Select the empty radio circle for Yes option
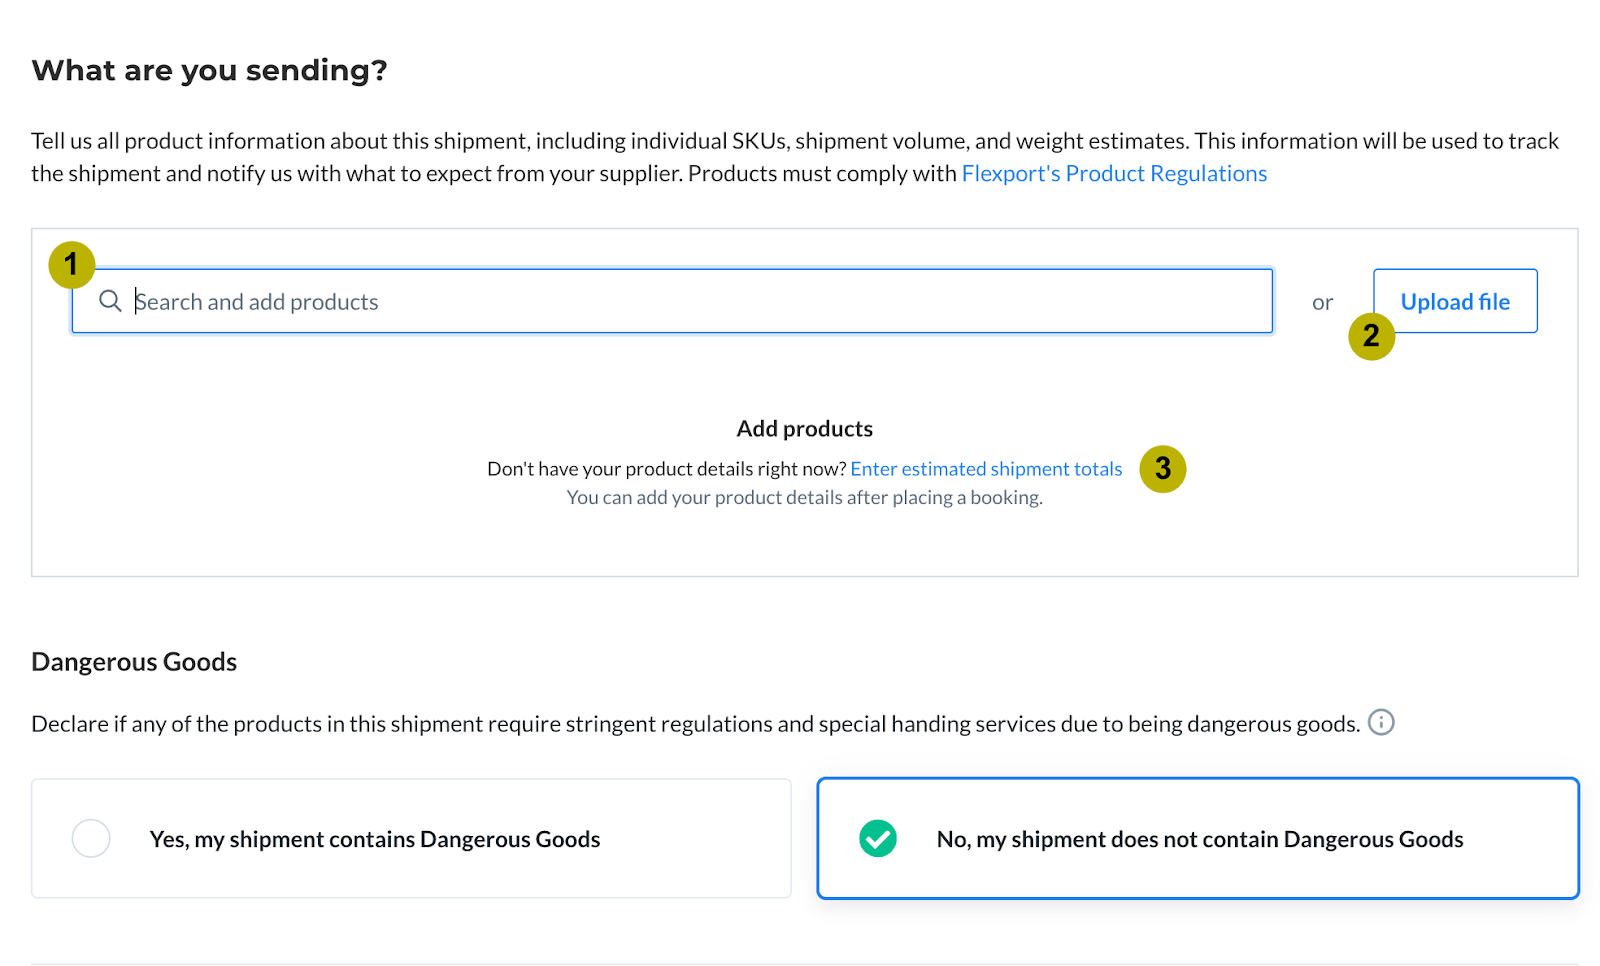Viewport: 1600px width, 966px height. coord(91,838)
